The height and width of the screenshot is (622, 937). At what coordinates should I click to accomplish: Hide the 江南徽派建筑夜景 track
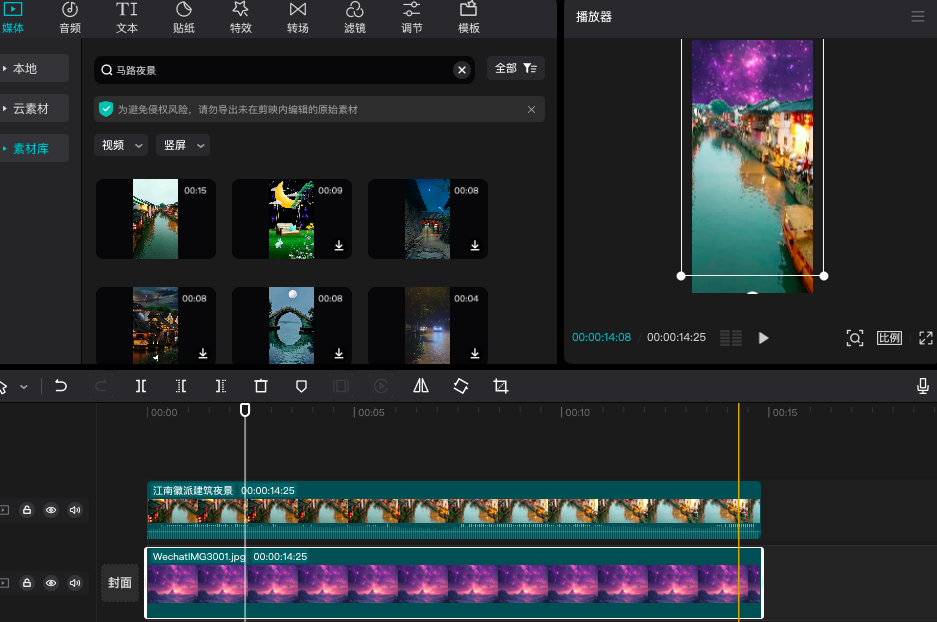pos(51,510)
